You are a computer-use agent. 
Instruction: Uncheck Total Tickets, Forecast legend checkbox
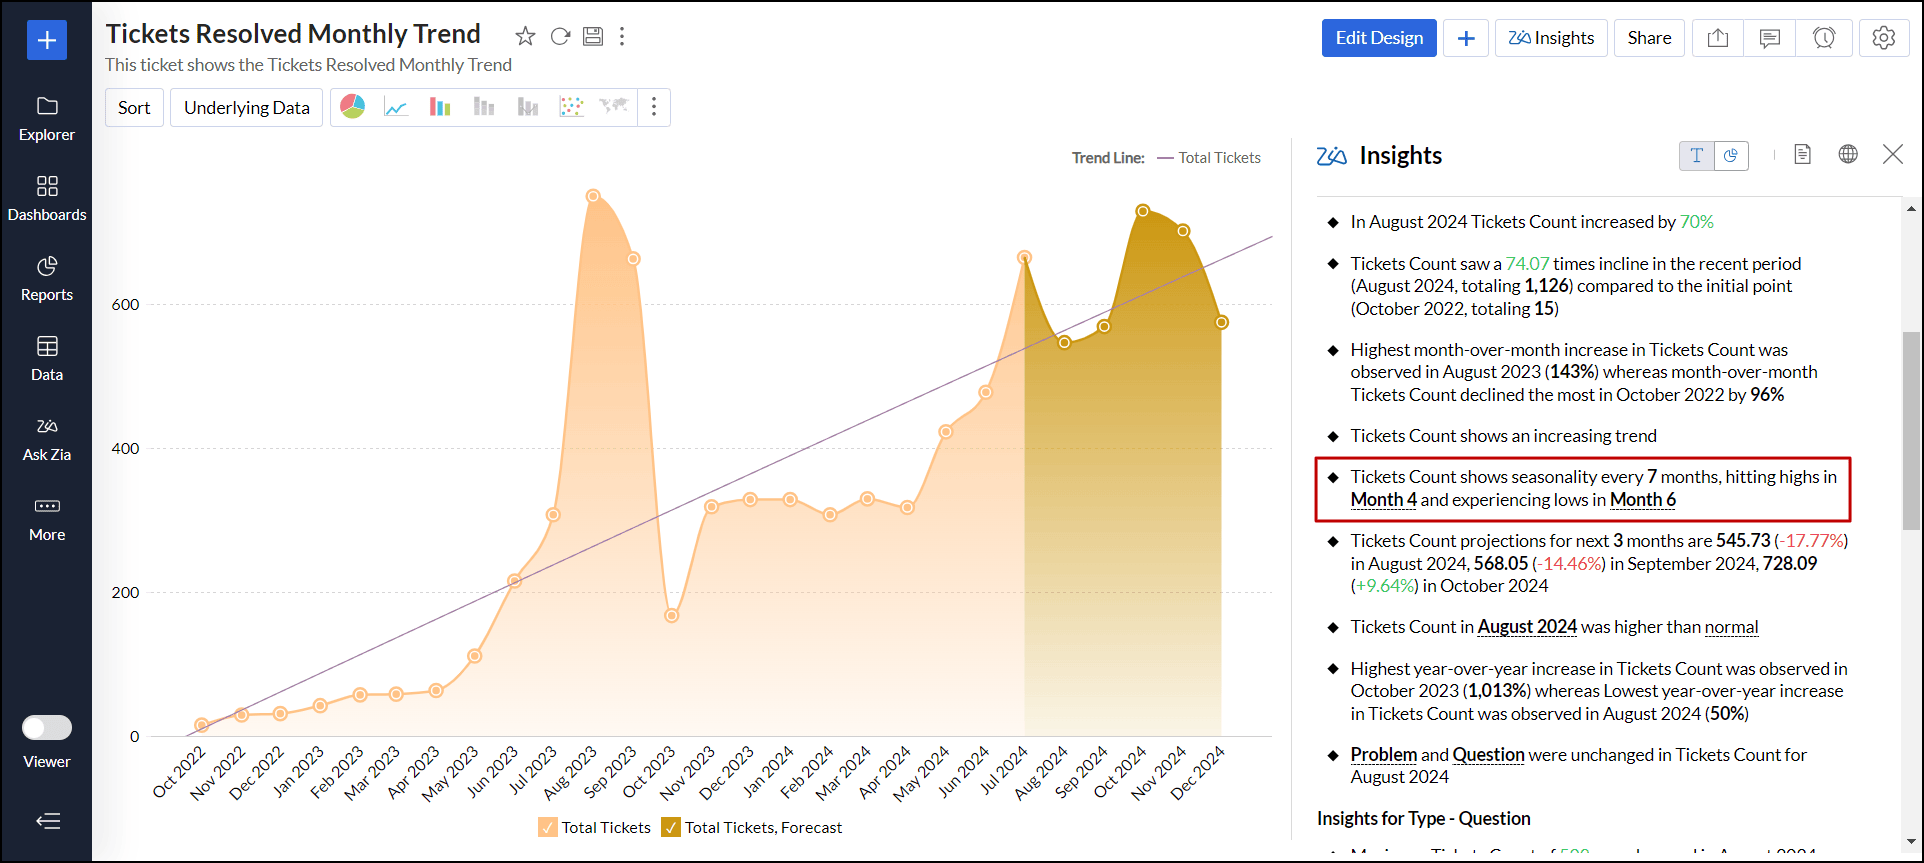click(671, 827)
